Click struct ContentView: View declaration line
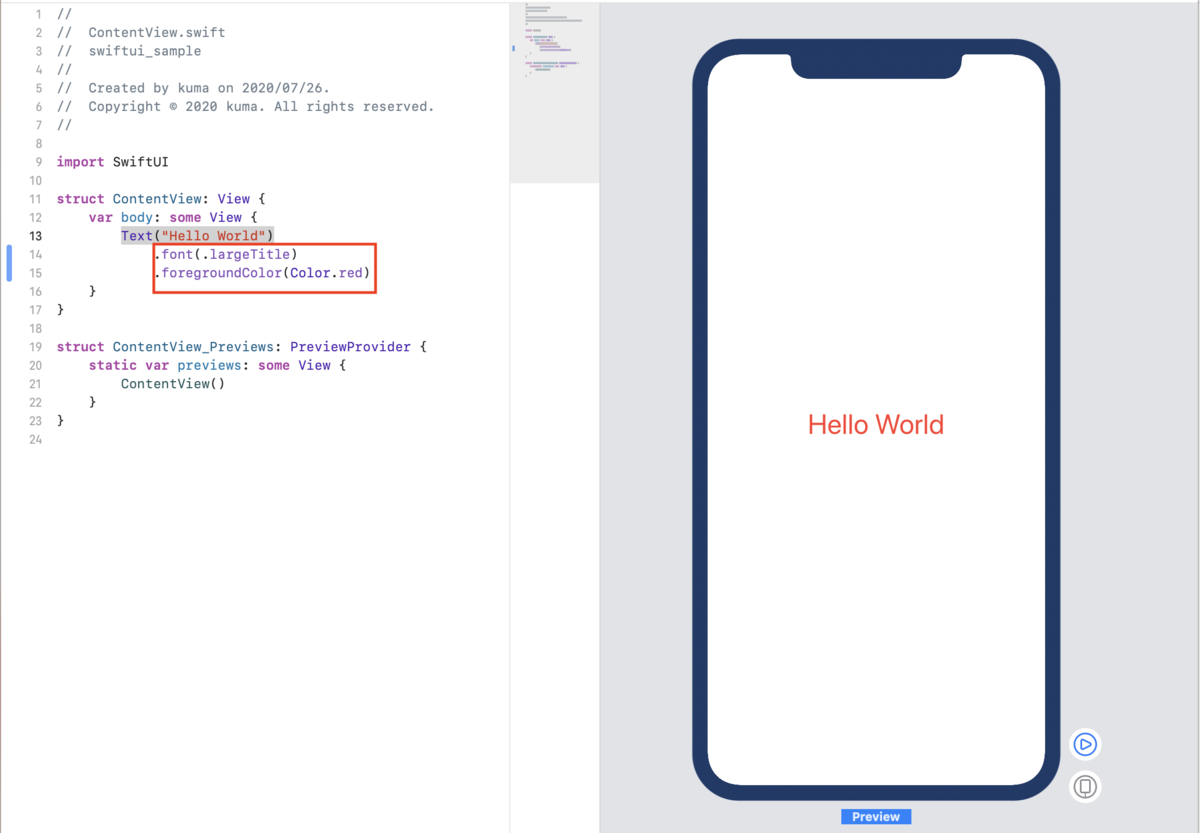The height and width of the screenshot is (833, 1200). tap(161, 199)
